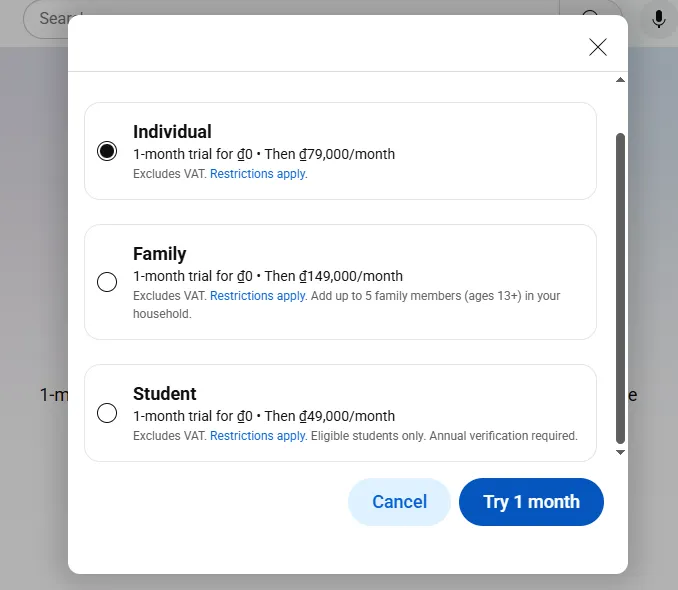Image resolution: width=678 pixels, height=590 pixels.
Task: Open Restrictions apply link under Student
Action: pos(258,436)
